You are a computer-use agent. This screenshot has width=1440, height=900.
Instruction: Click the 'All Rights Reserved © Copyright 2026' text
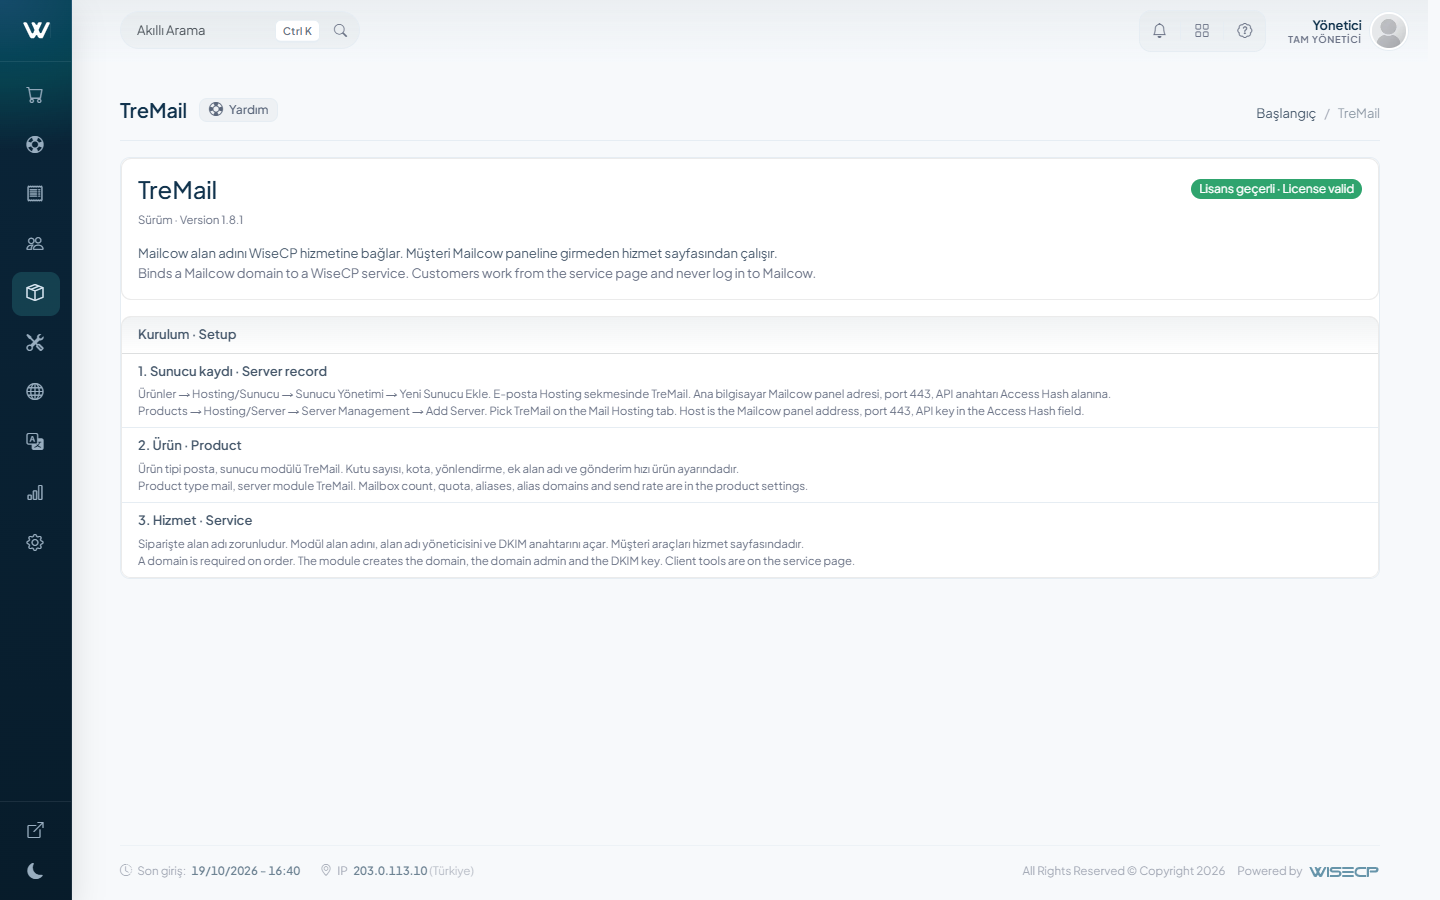(1123, 871)
